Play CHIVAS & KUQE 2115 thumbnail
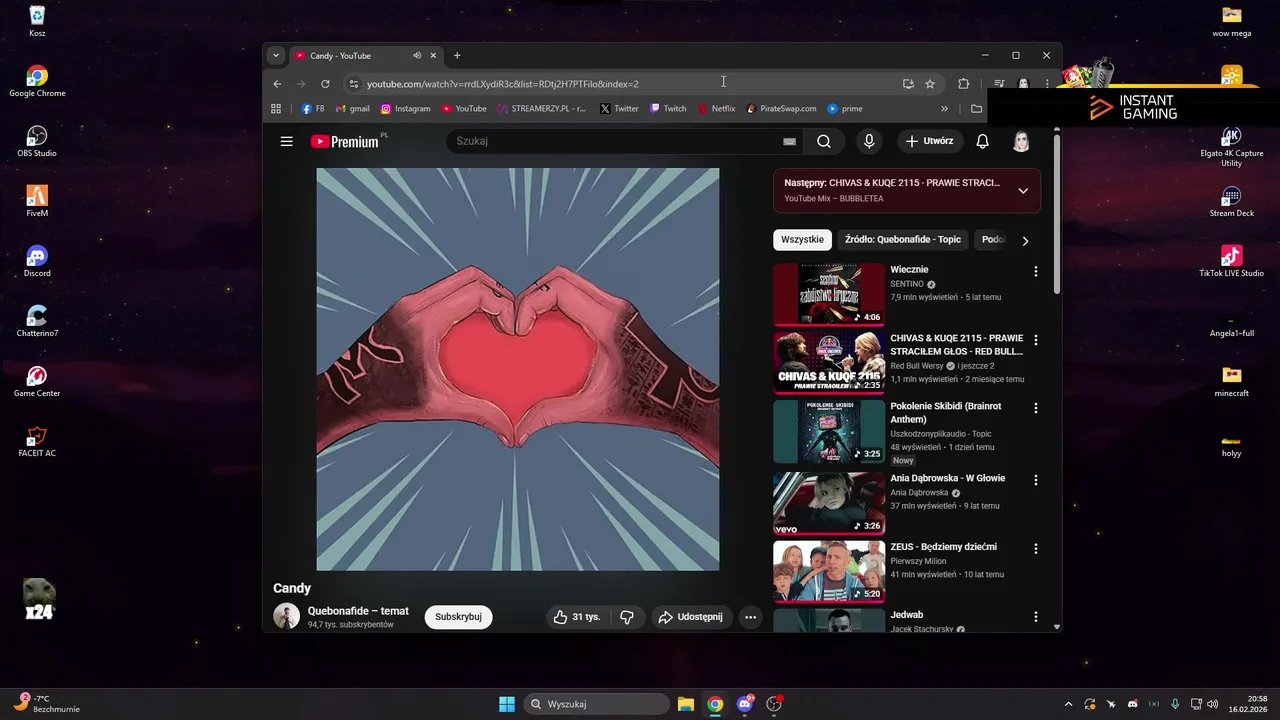The width and height of the screenshot is (1280, 720). click(x=829, y=363)
